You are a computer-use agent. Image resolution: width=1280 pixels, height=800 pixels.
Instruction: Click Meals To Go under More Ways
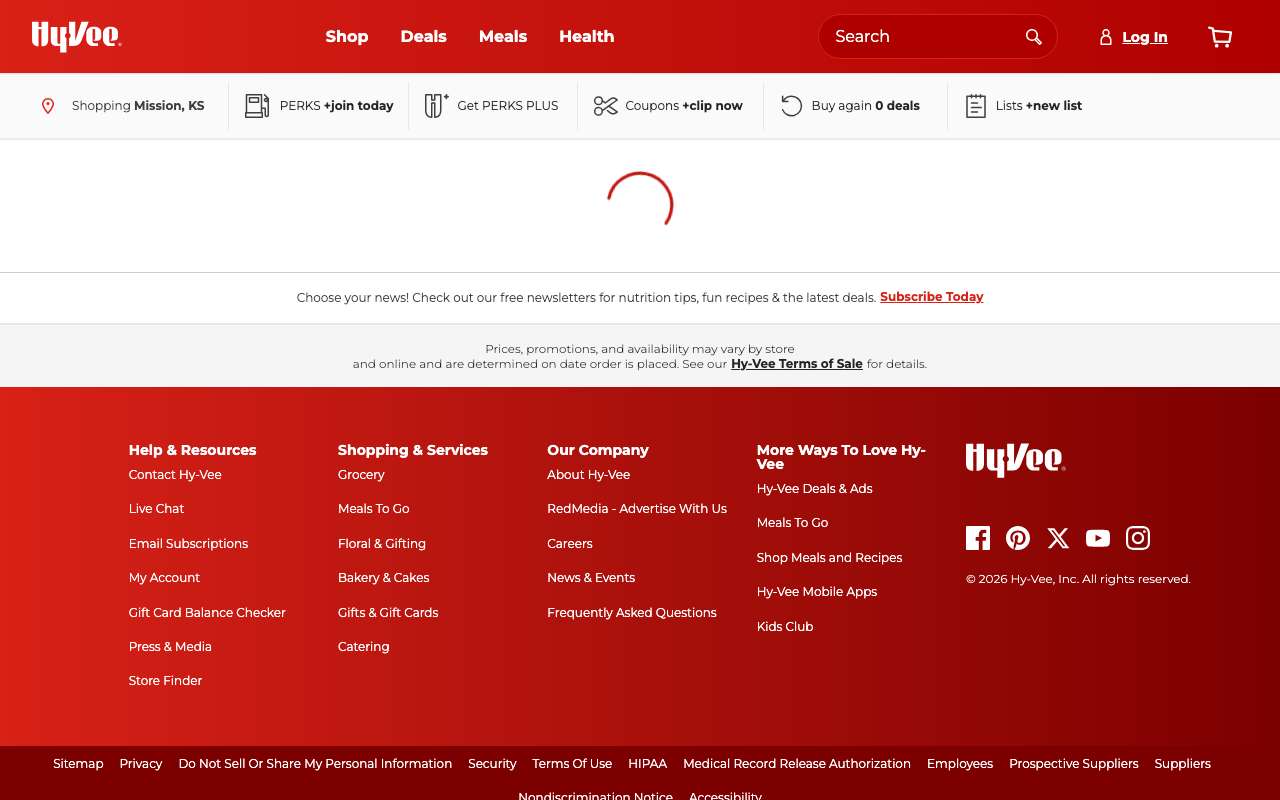[793, 523]
